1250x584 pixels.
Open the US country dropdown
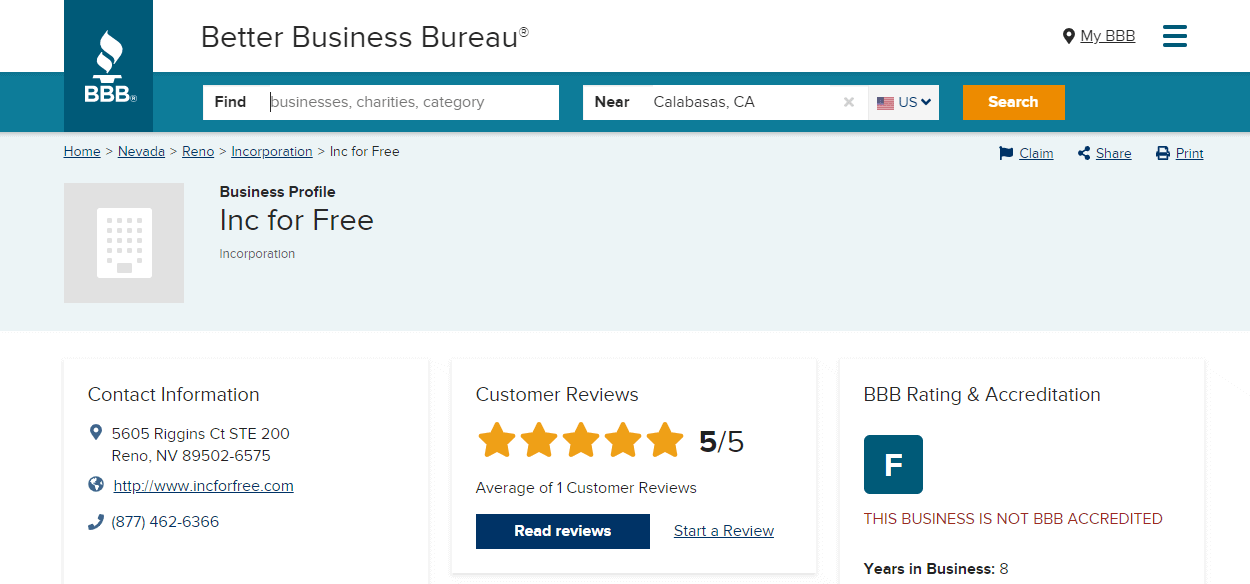point(904,102)
